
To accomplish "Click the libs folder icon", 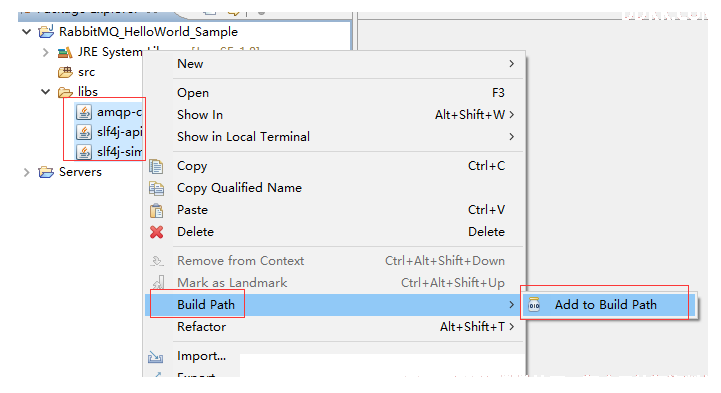I will tap(65, 92).
